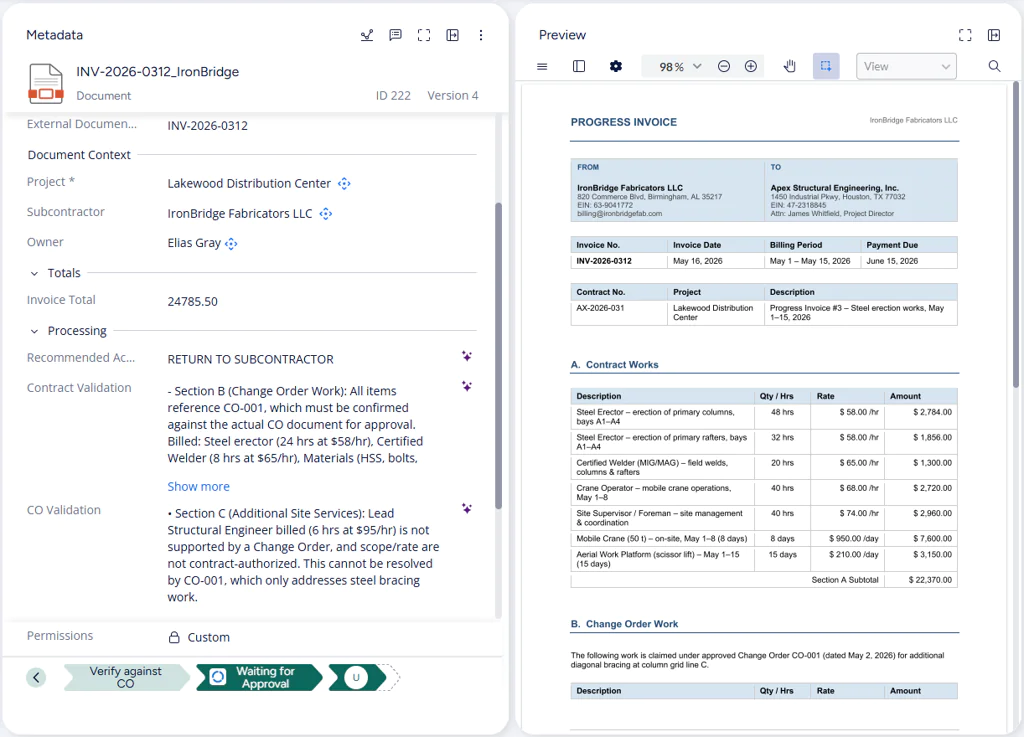Click the Crane Operator line item description
Viewport: 1024px width, 737px height.
click(x=654, y=493)
